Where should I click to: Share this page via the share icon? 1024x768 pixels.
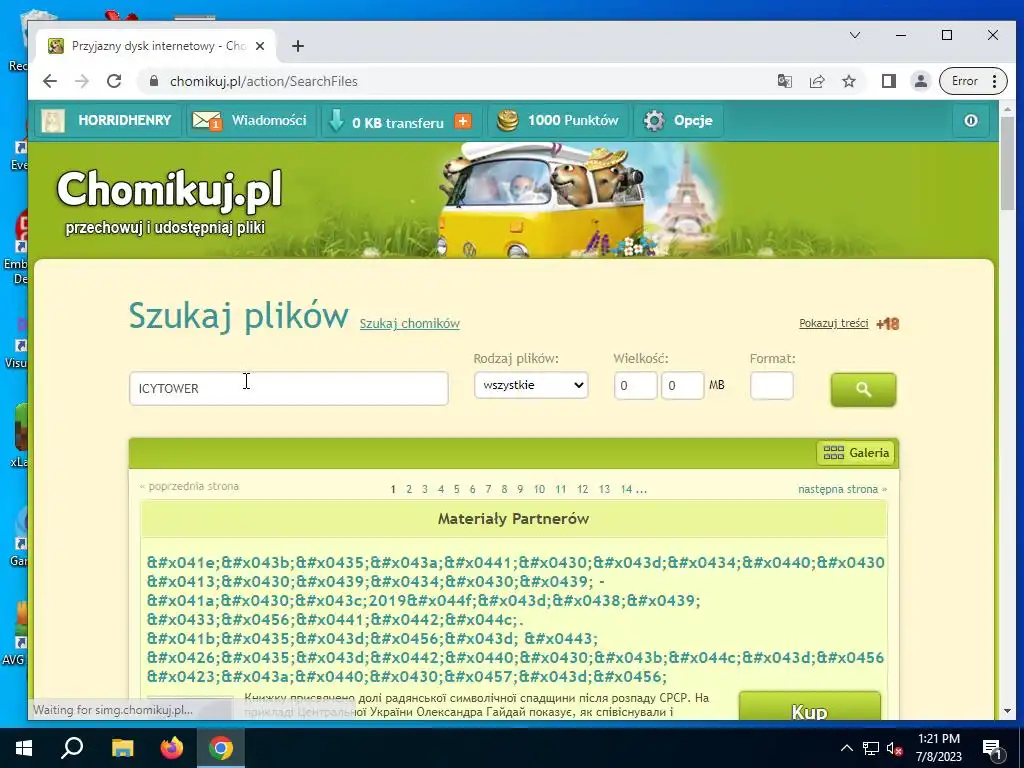(817, 81)
